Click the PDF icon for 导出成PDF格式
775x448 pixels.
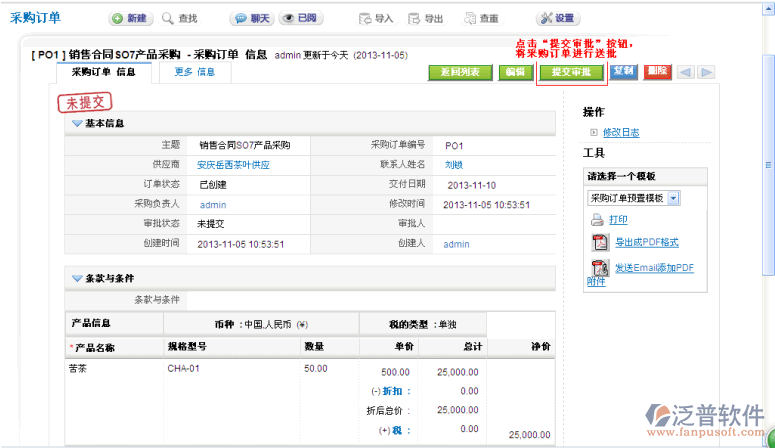point(600,242)
